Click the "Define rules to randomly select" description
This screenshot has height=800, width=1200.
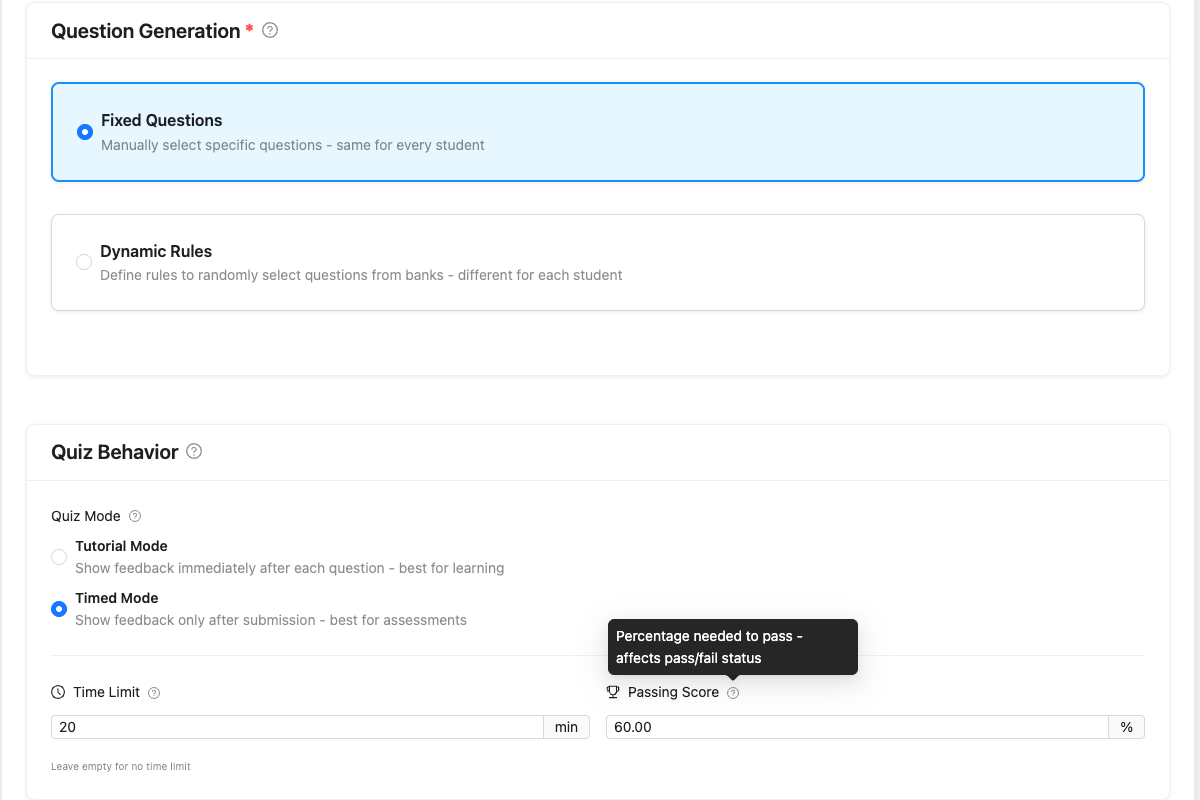pyautogui.click(x=361, y=275)
